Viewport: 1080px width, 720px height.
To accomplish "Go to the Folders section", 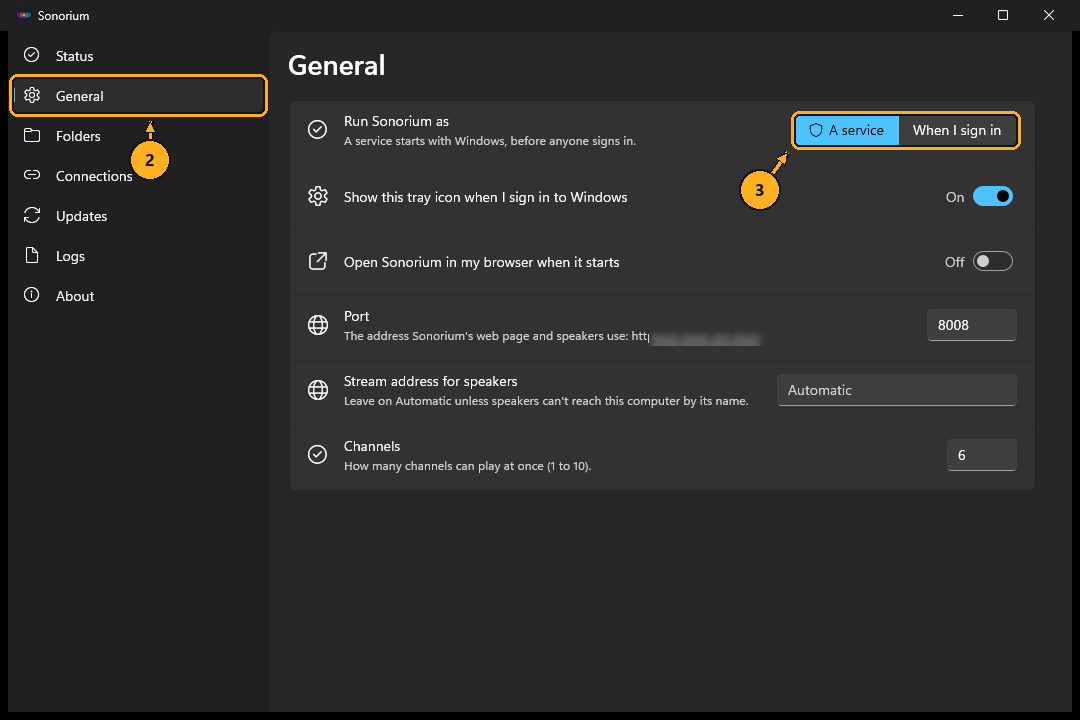I will tap(138, 136).
